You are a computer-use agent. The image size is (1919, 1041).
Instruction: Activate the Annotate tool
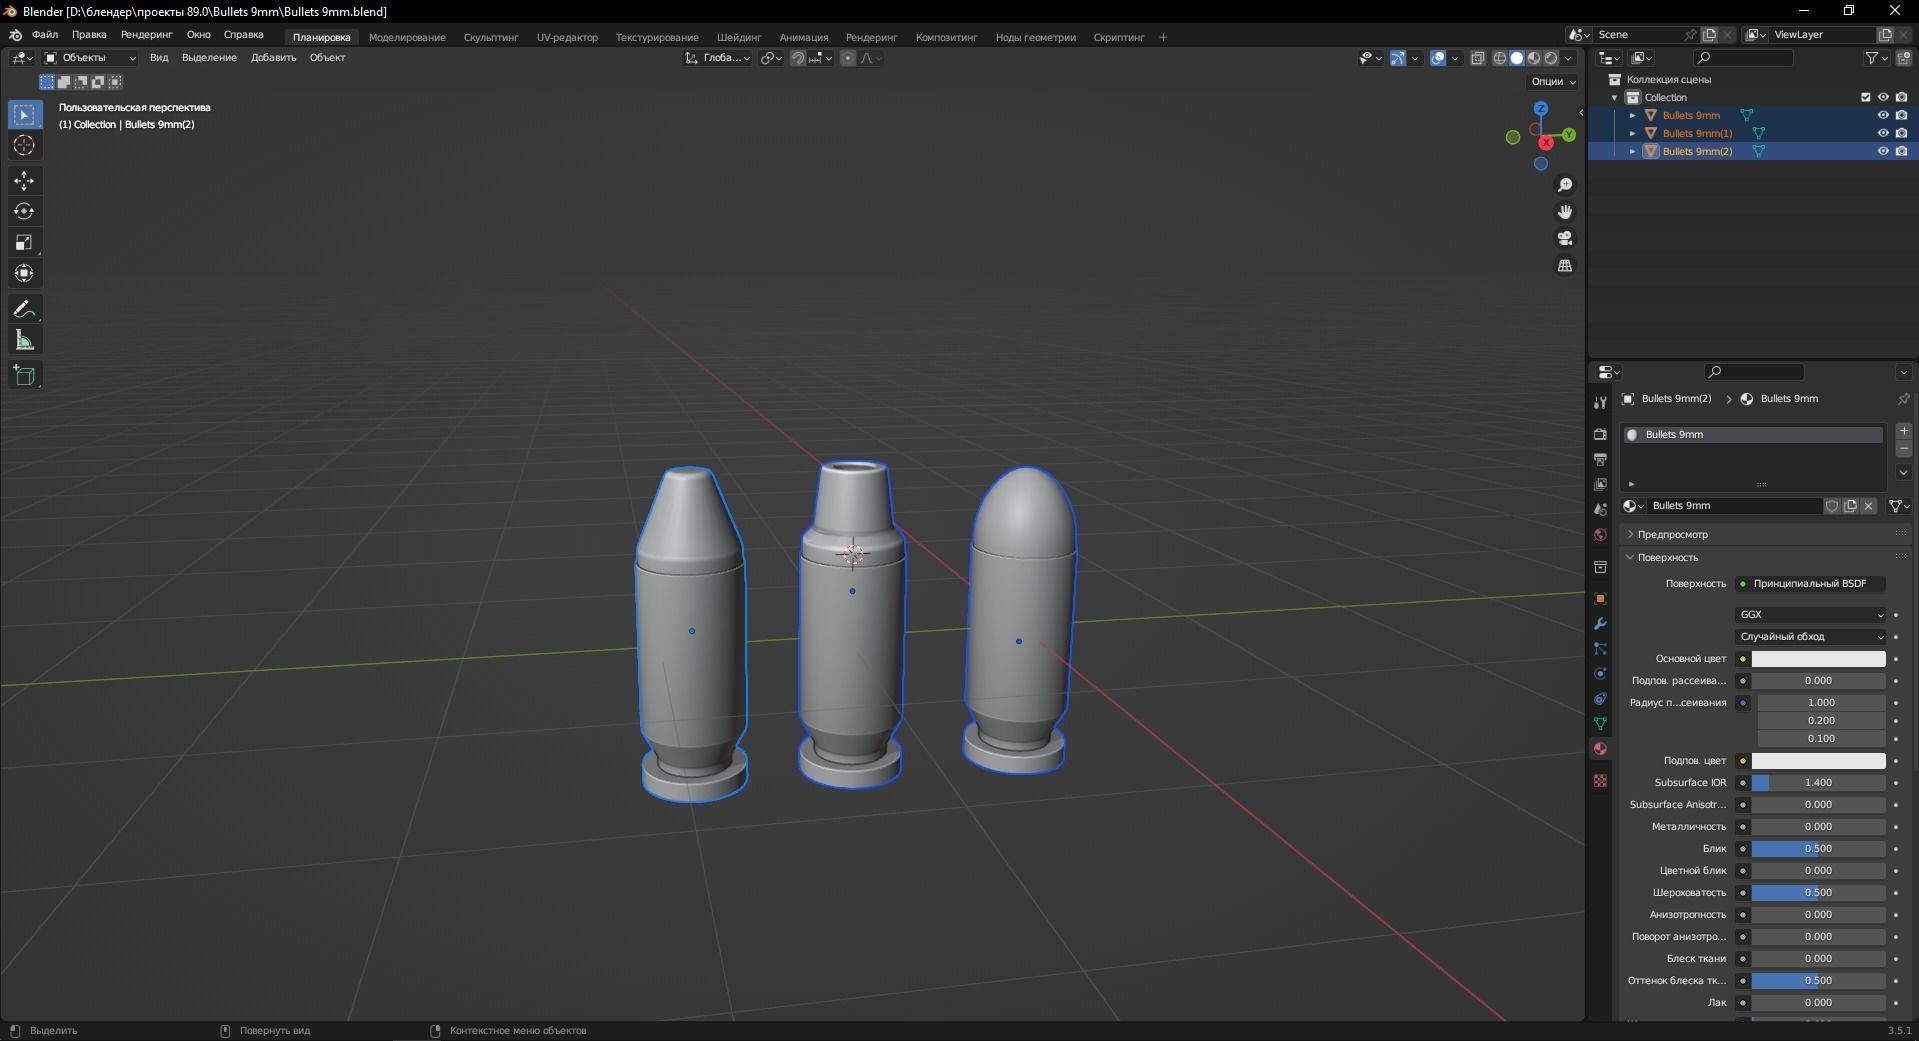point(24,308)
